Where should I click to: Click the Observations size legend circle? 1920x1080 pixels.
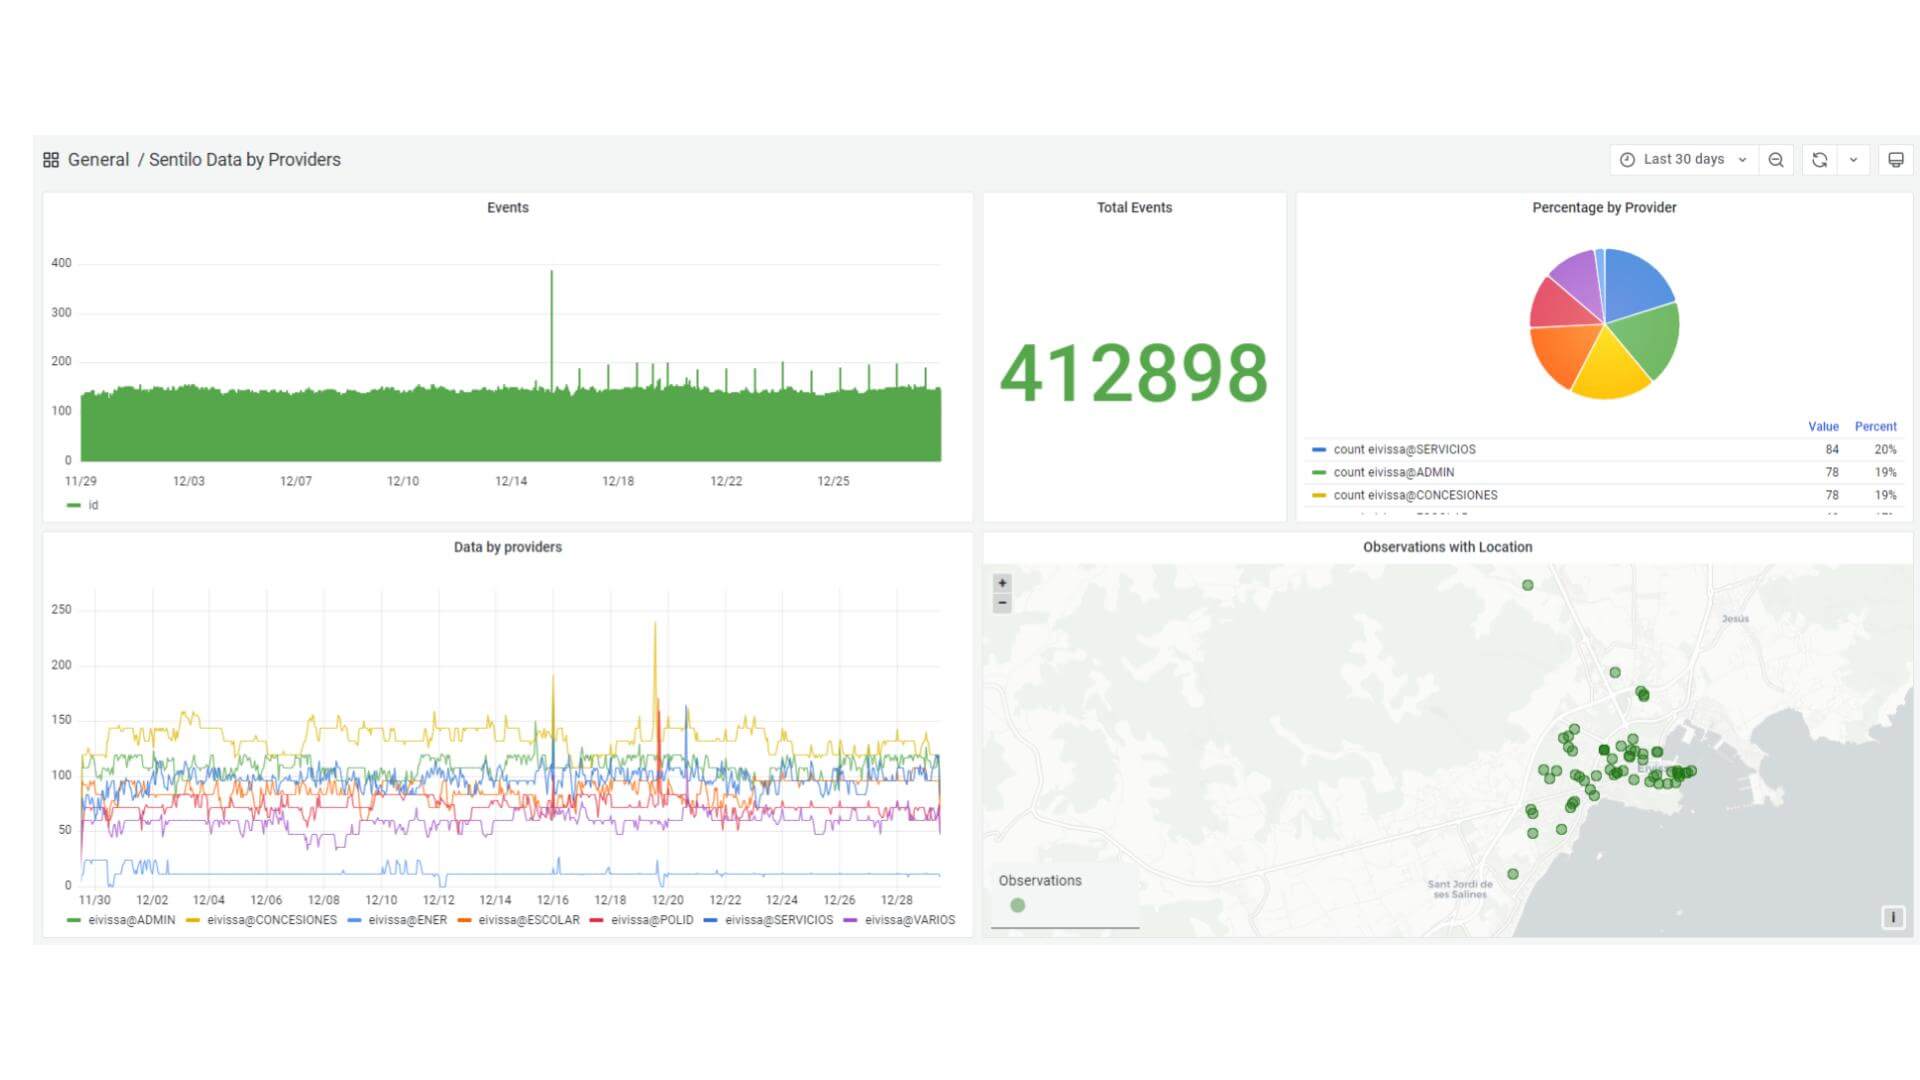(1019, 903)
